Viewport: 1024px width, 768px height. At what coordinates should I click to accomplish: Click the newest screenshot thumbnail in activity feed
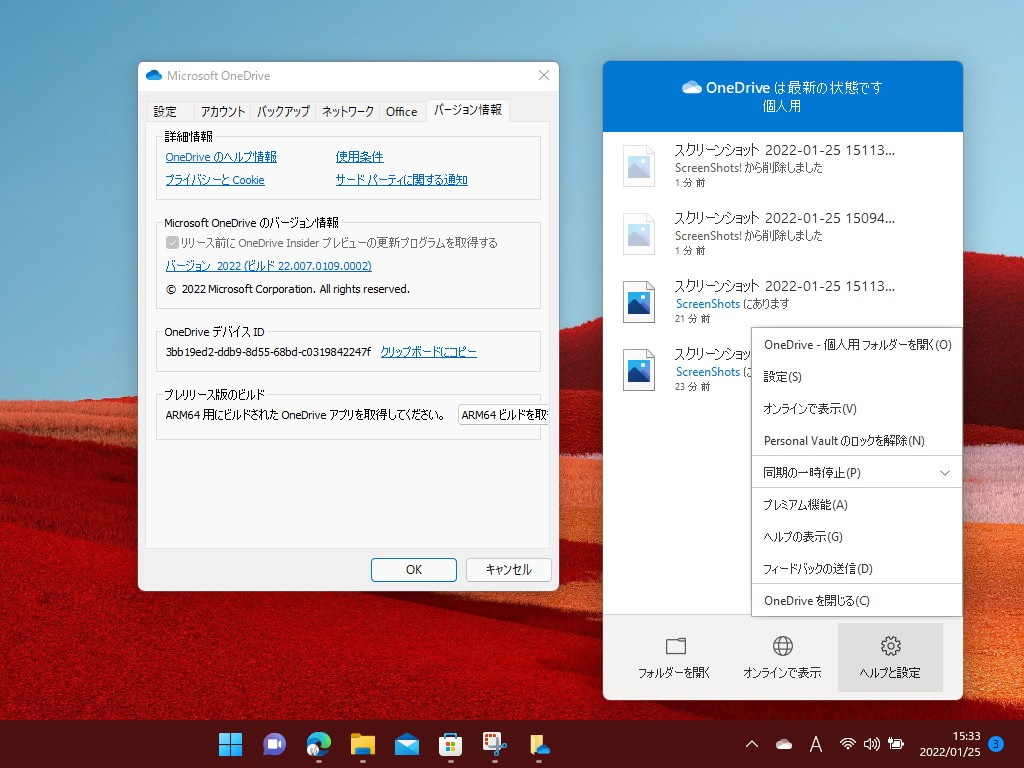[x=638, y=166]
